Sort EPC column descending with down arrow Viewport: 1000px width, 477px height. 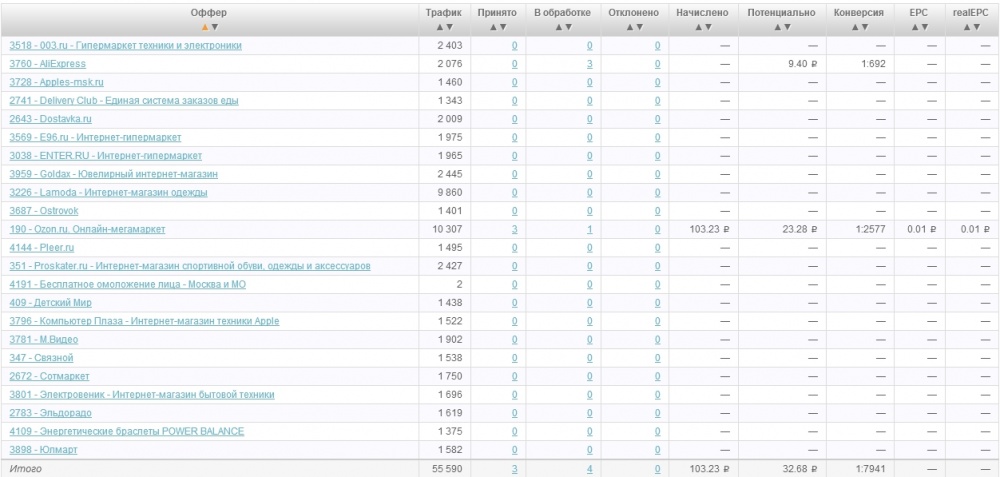(x=925, y=27)
